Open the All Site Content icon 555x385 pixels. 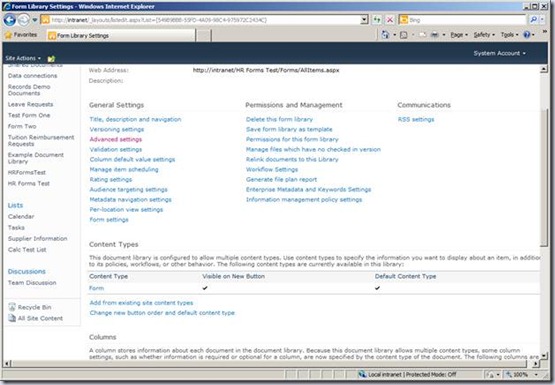[12, 318]
